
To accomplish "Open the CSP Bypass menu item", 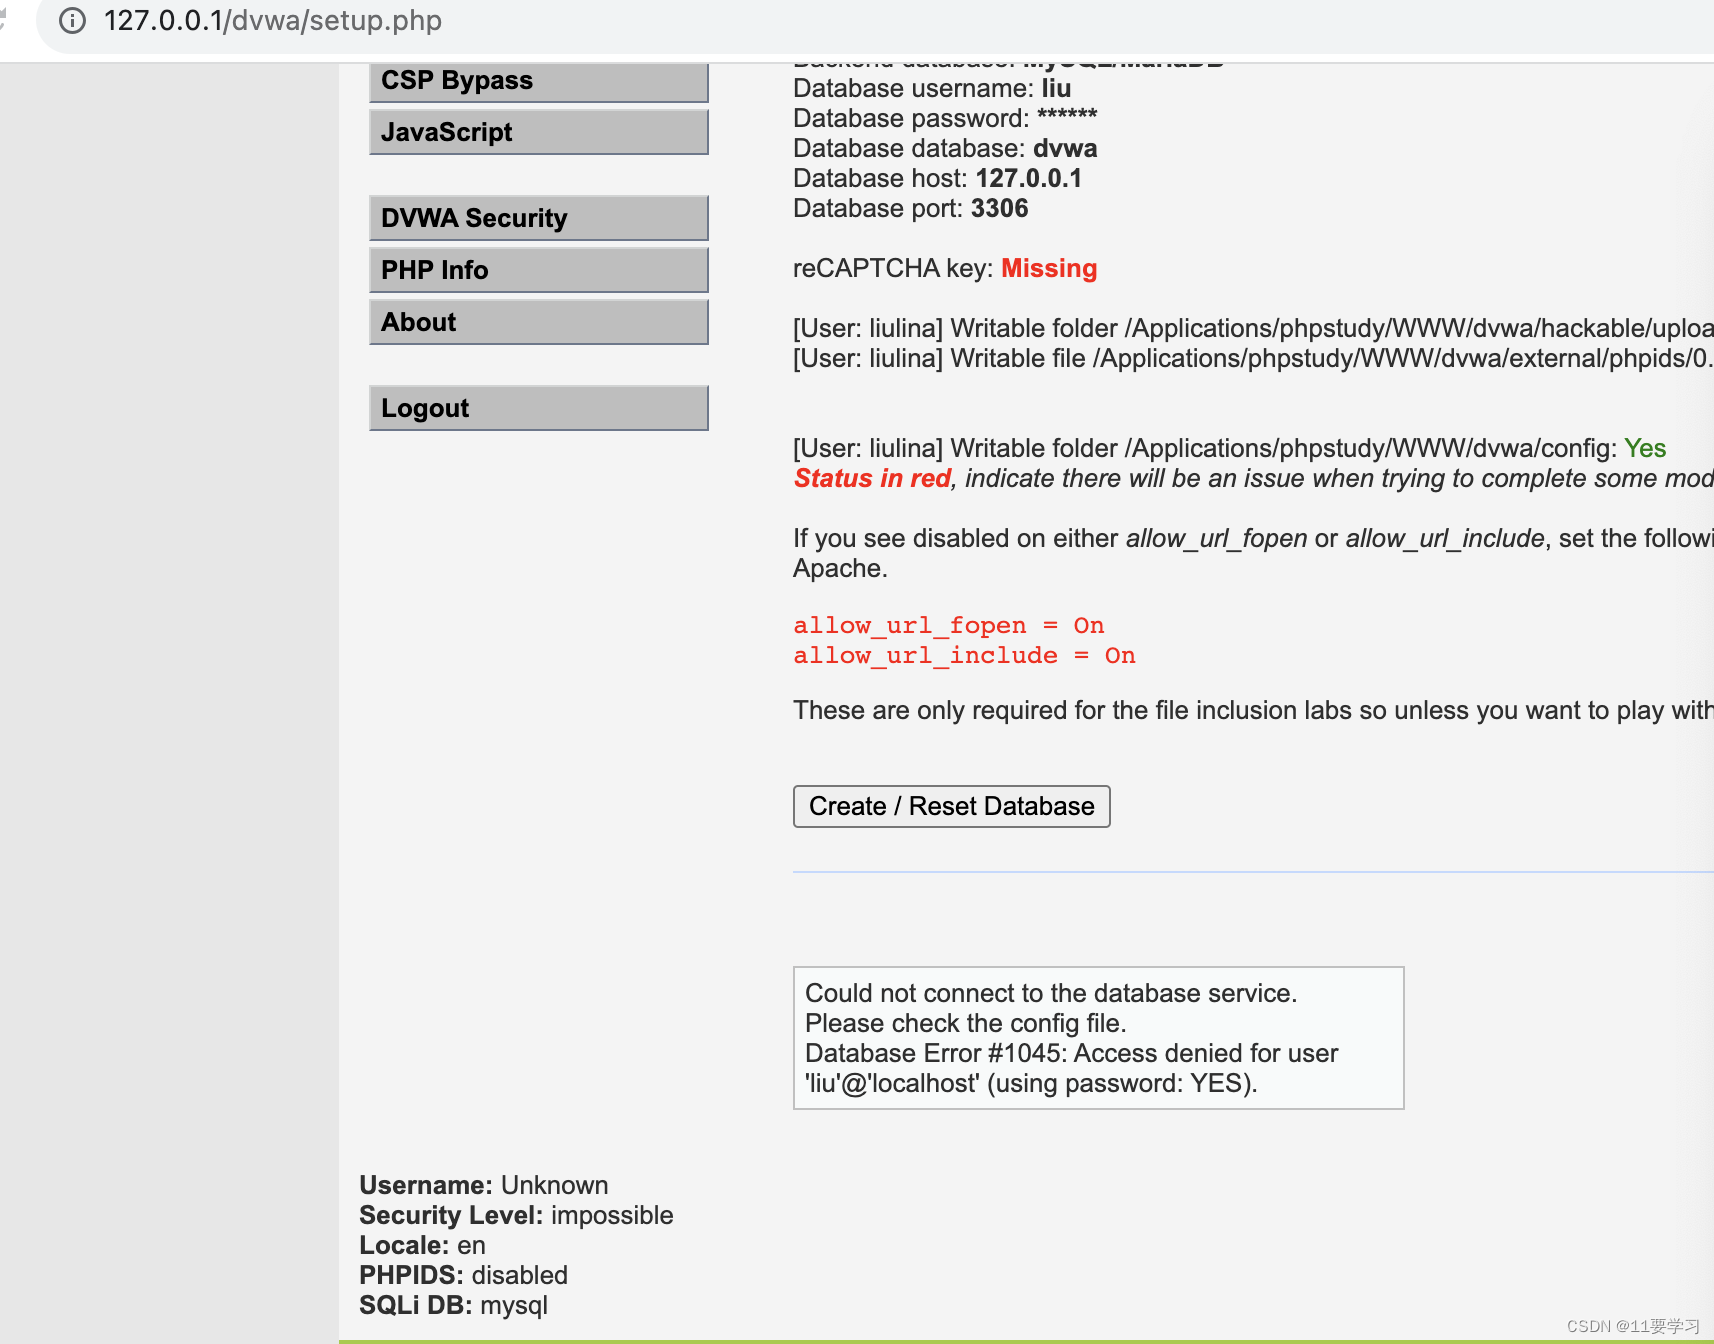I will click(x=538, y=80).
